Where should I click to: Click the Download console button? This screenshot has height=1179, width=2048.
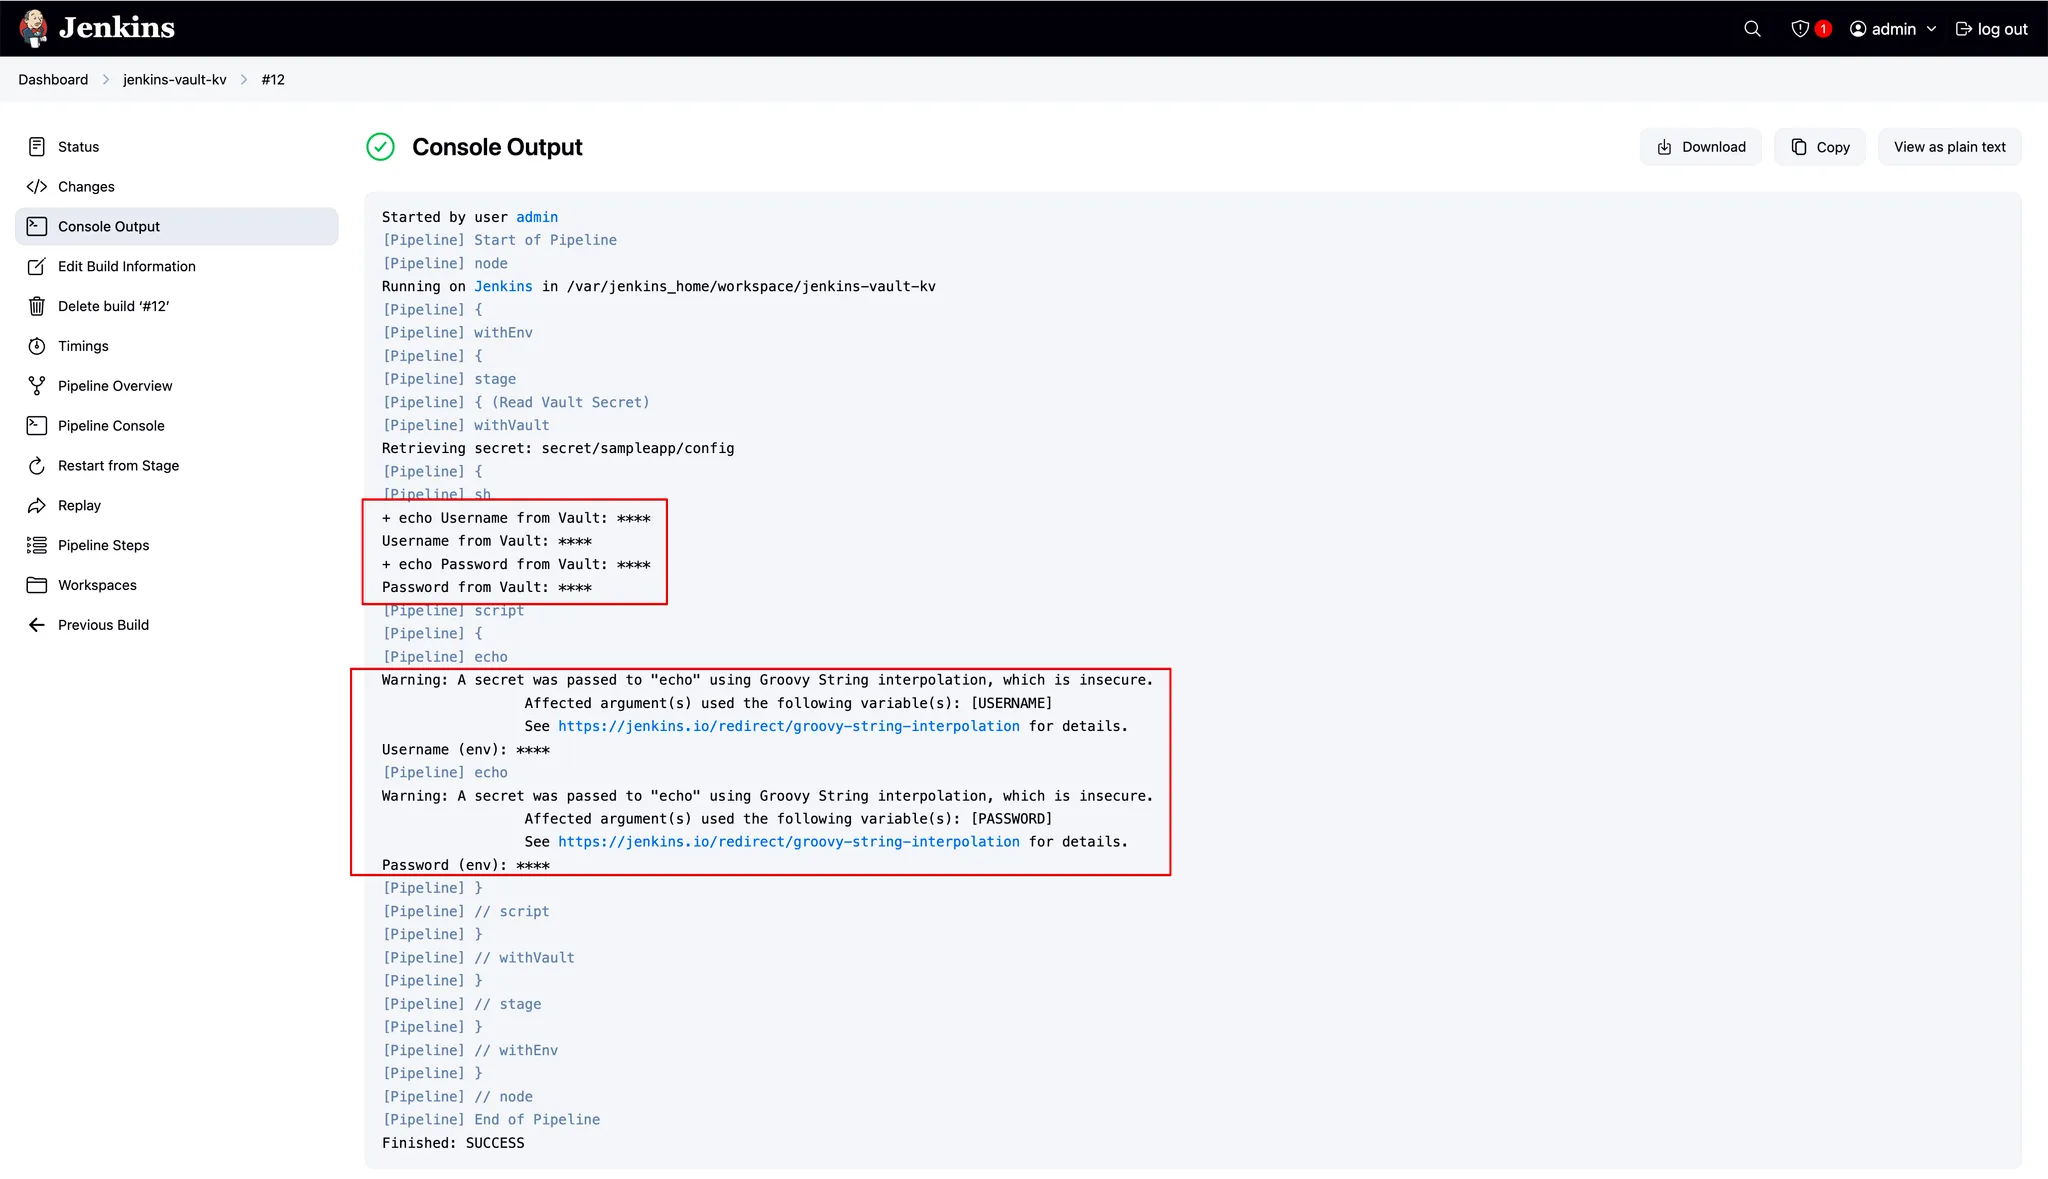coord(1700,147)
